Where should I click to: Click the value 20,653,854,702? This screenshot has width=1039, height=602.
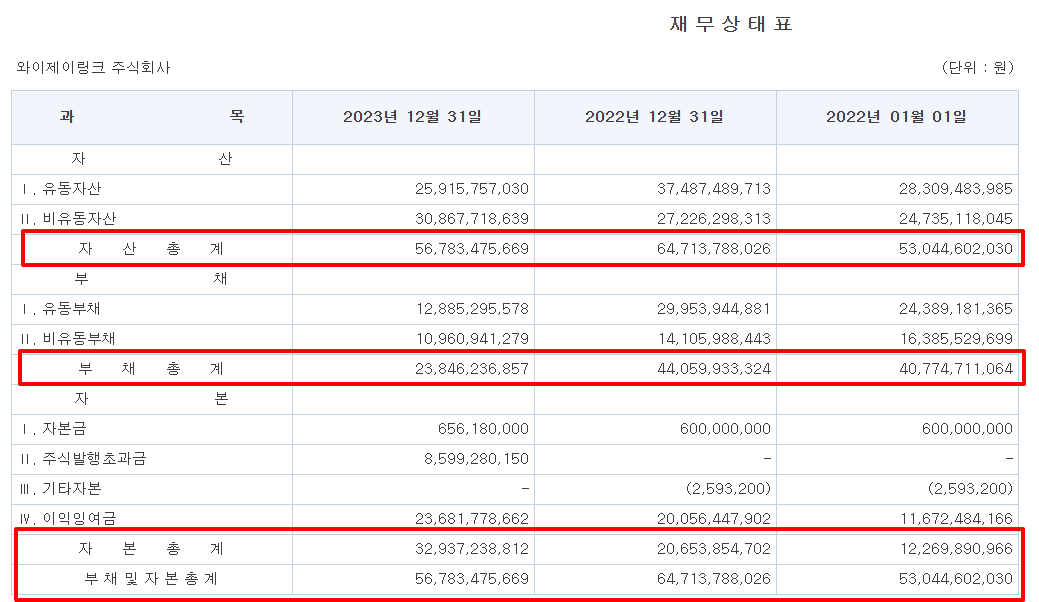click(714, 549)
